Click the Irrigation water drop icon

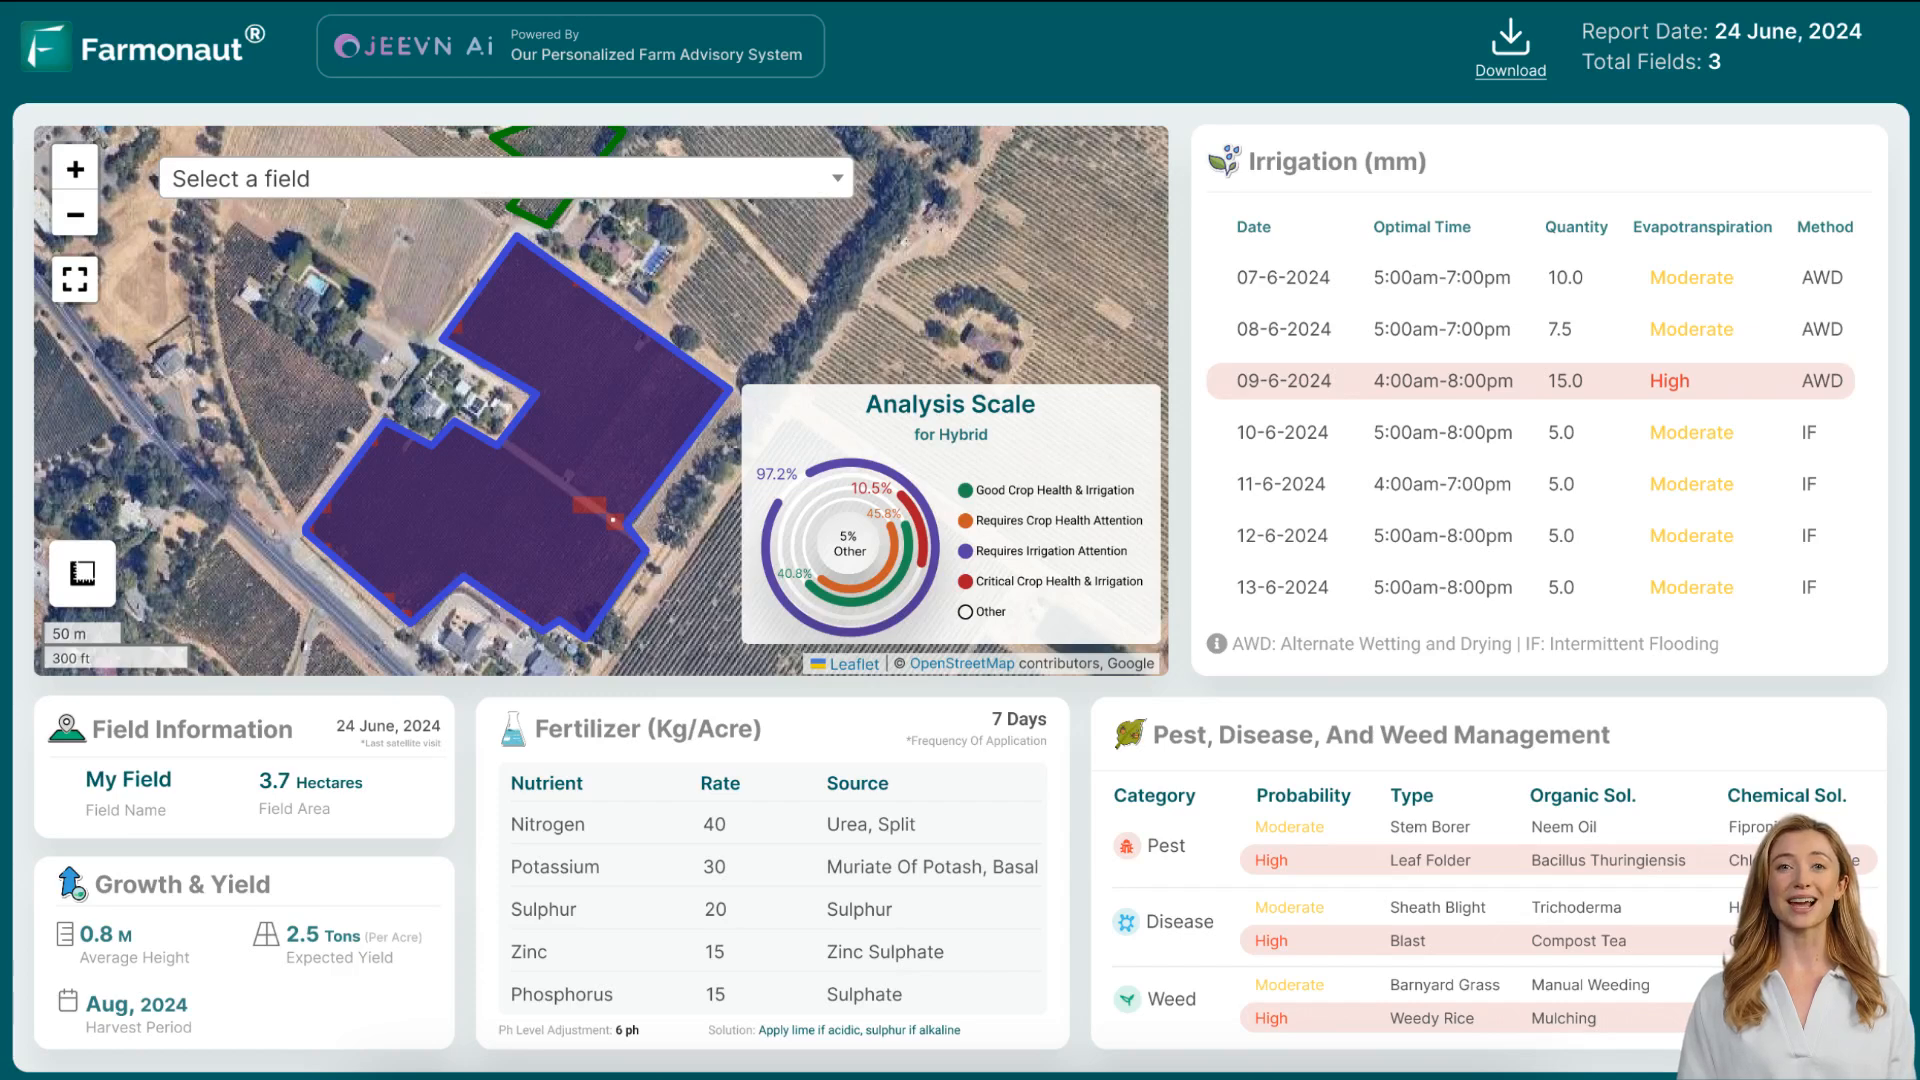click(1224, 160)
